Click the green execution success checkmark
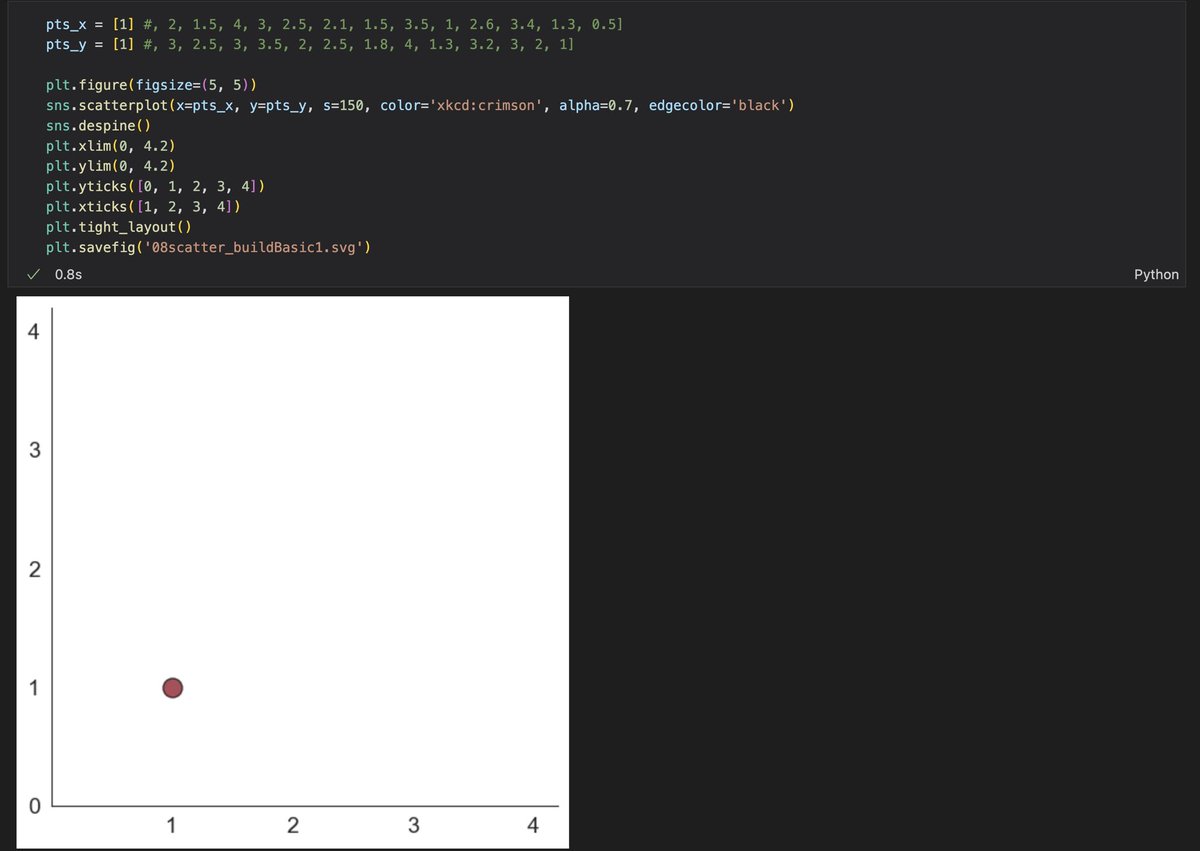The height and width of the screenshot is (851, 1200). coord(33,274)
